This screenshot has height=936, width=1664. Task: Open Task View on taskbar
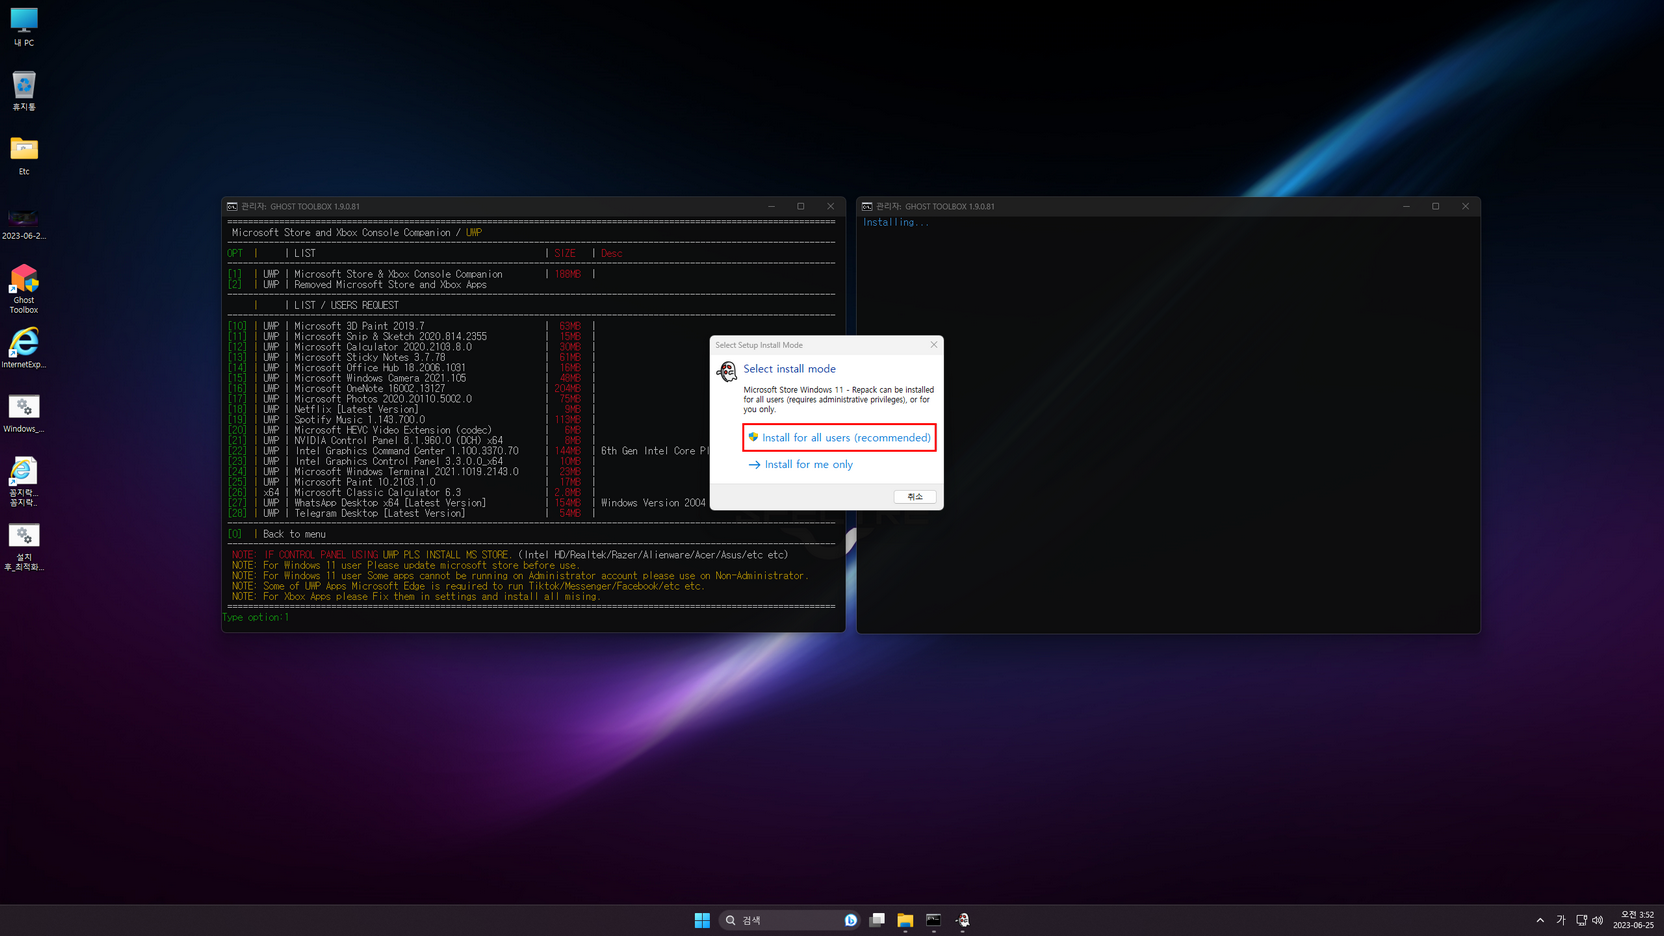[x=877, y=920]
